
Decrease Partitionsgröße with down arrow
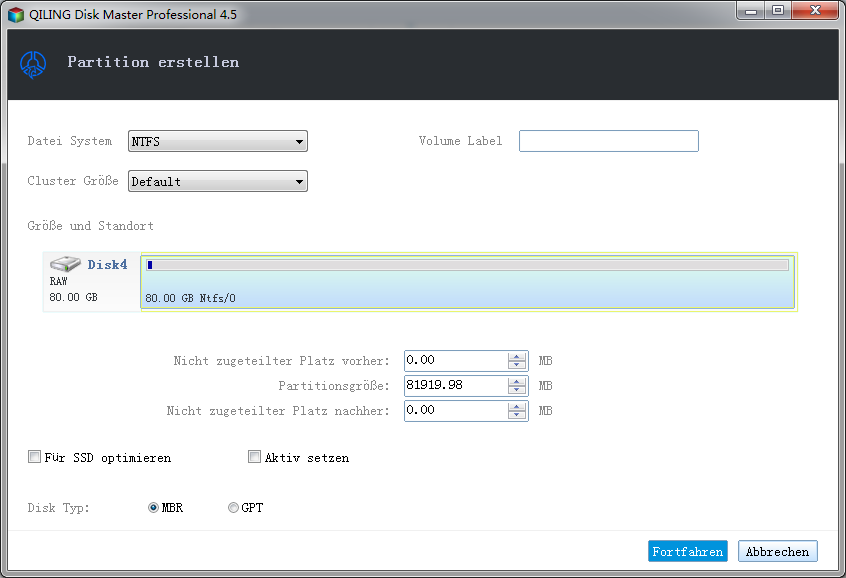coord(517,390)
